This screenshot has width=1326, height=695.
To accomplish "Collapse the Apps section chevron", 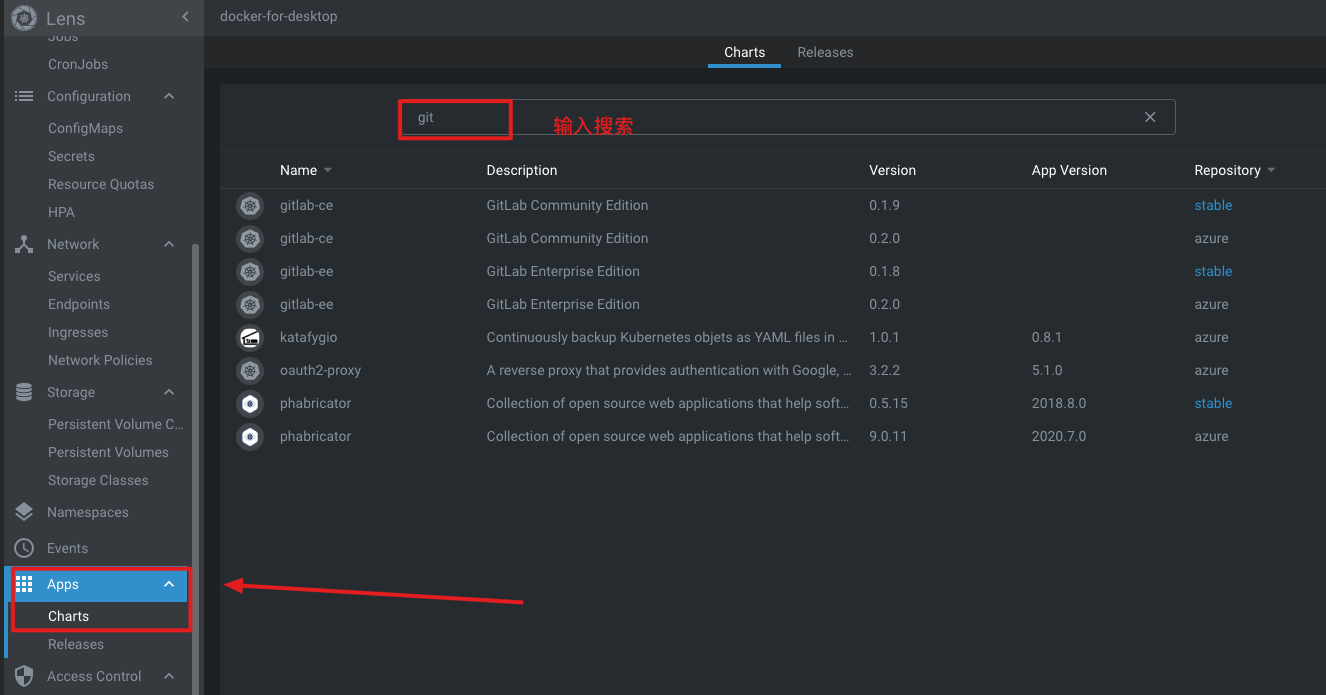I will pos(169,584).
